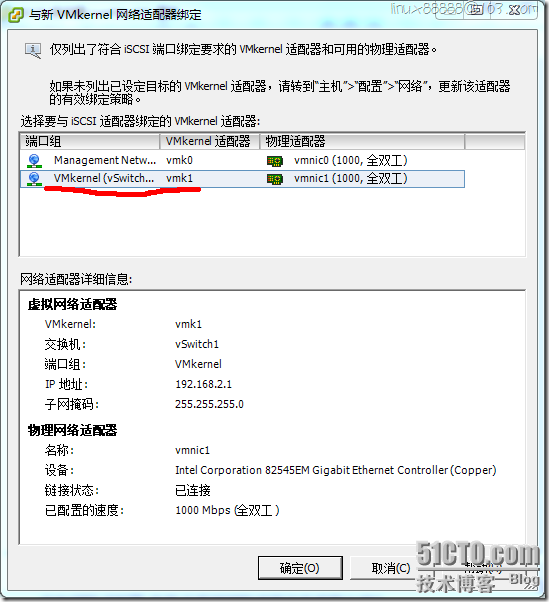The image size is (549, 602).
Task: Click vmnic0 (1000, 全双工) entry
Action: tap(351, 160)
